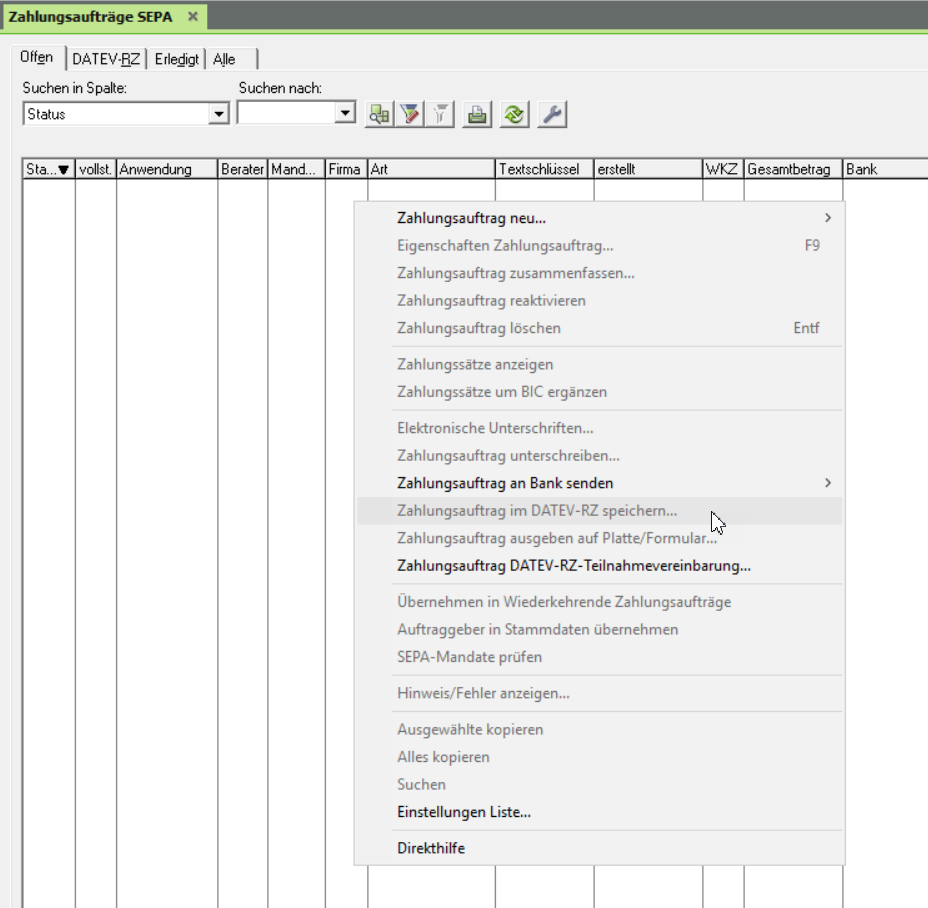Sort by the Berater column header
The height and width of the screenshot is (908, 928).
tap(243, 169)
